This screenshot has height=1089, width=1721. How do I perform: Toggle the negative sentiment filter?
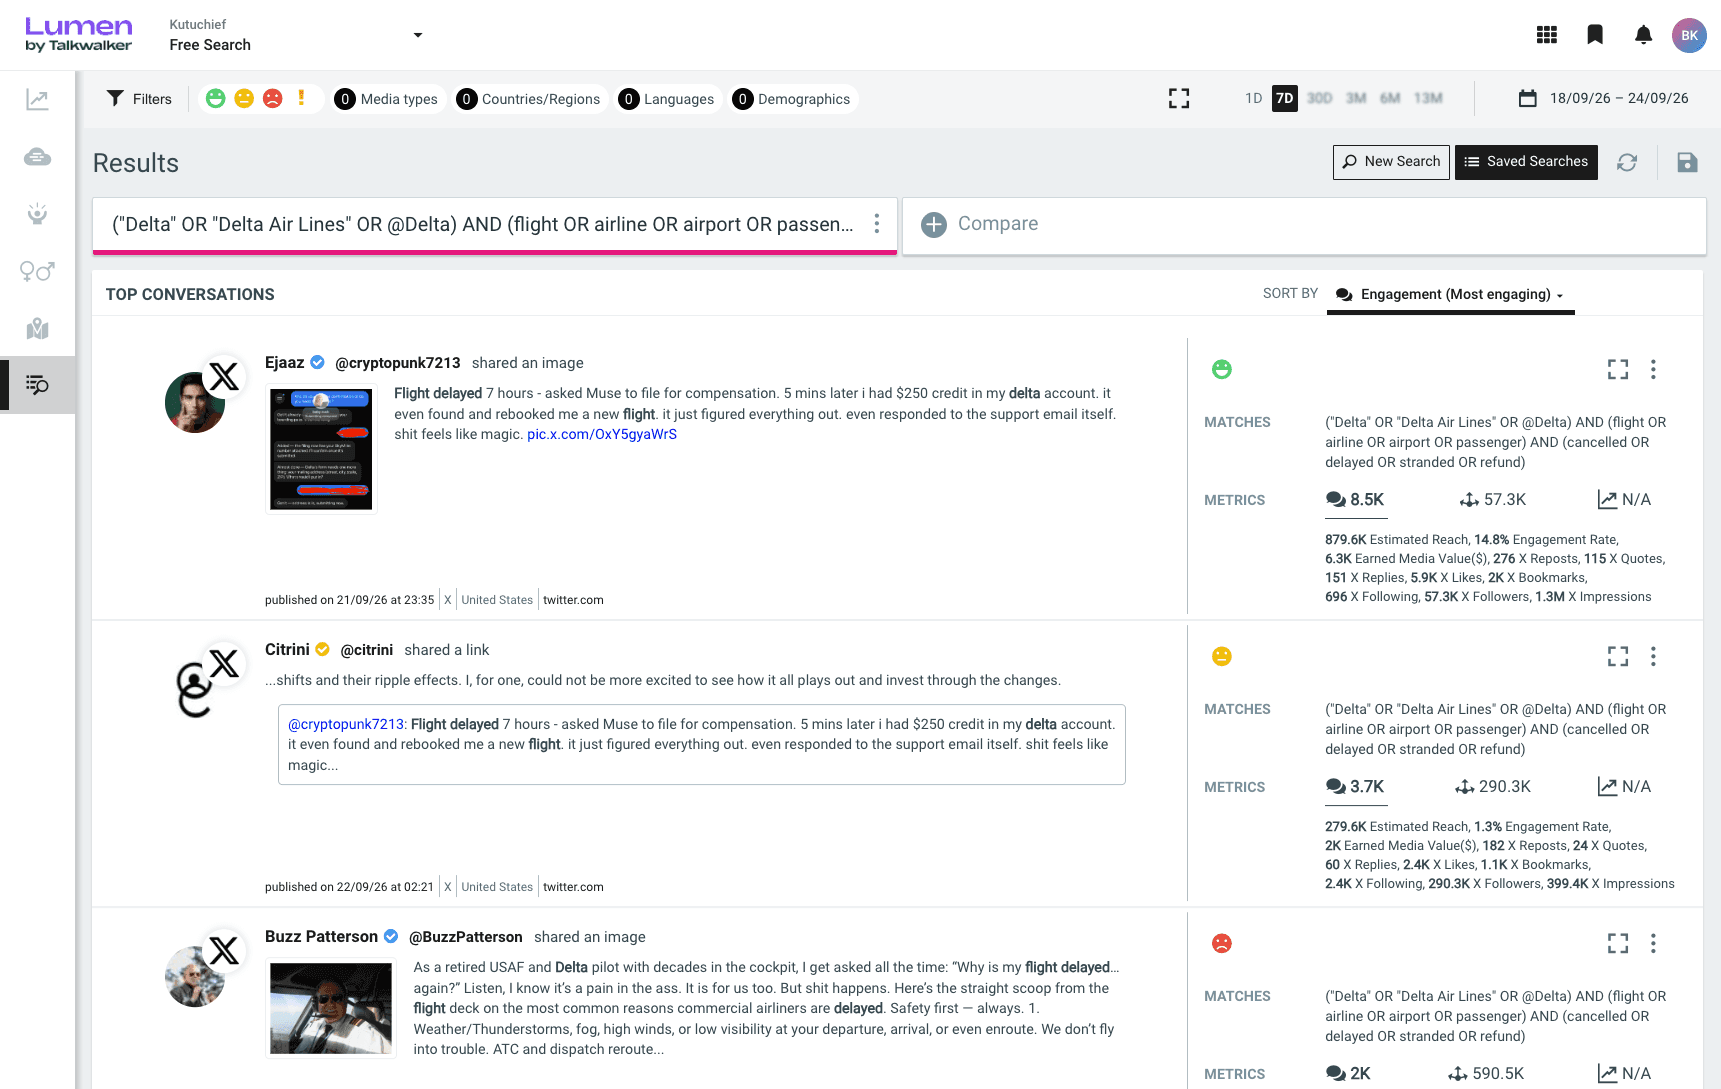point(272,98)
